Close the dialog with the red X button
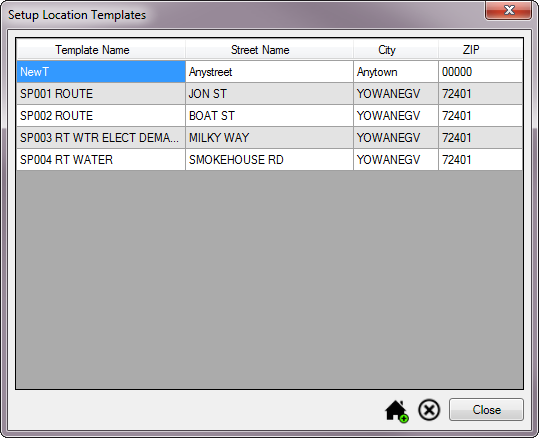The image size is (539, 438). point(508,10)
